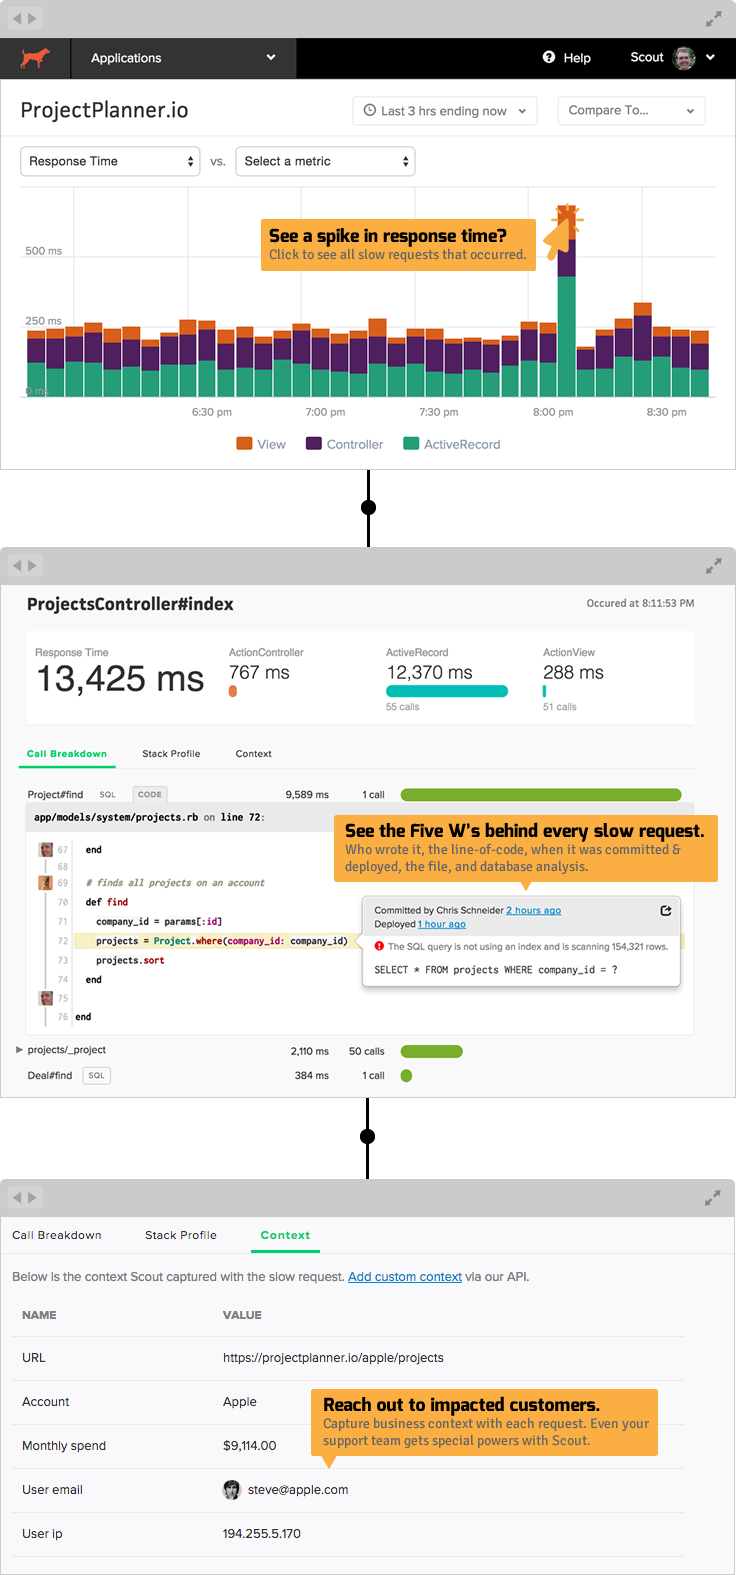
Task: Open the Select a metric dropdown
Action: (x=325, y=161)
